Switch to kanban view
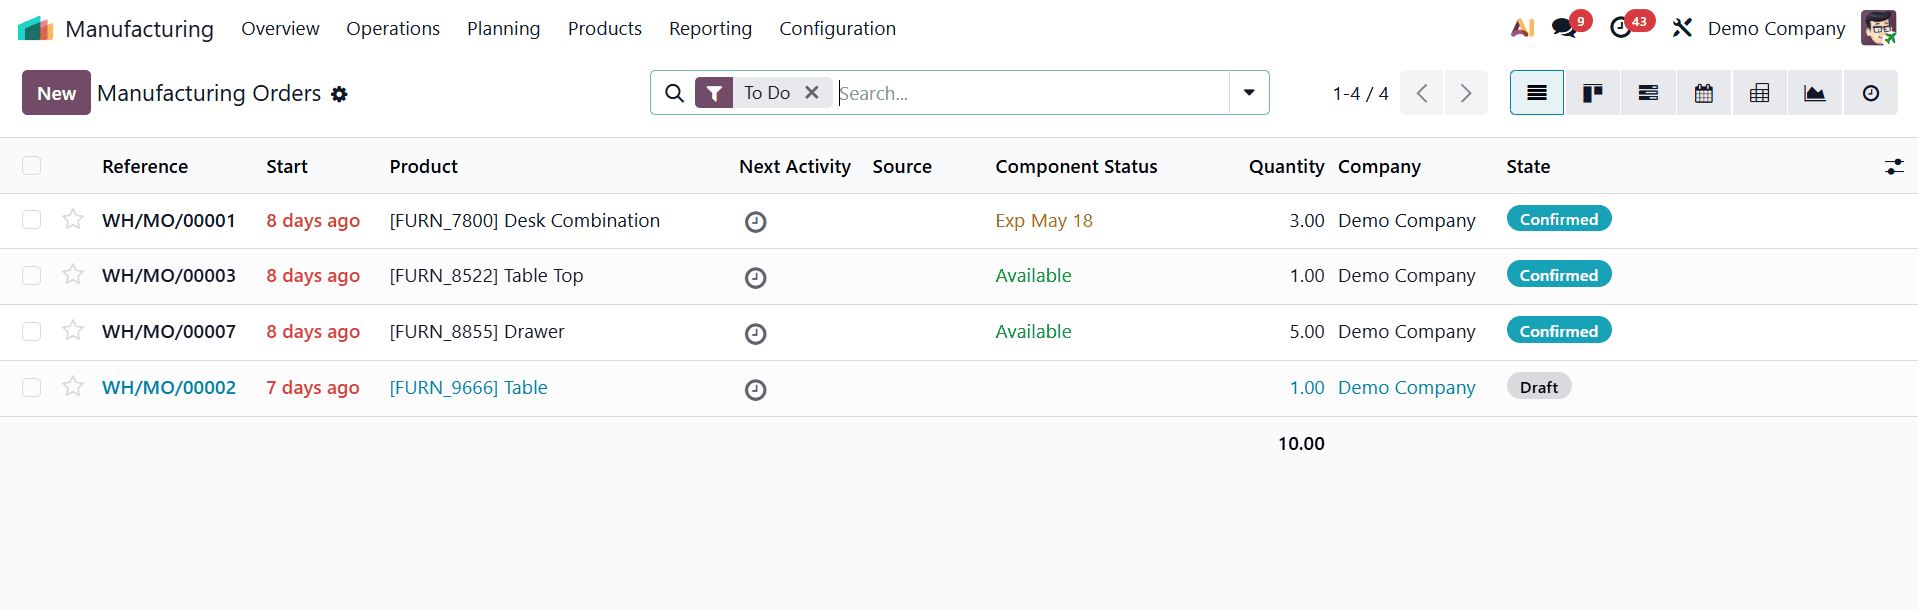The image size is (1918, 610). coord(1593,93)
